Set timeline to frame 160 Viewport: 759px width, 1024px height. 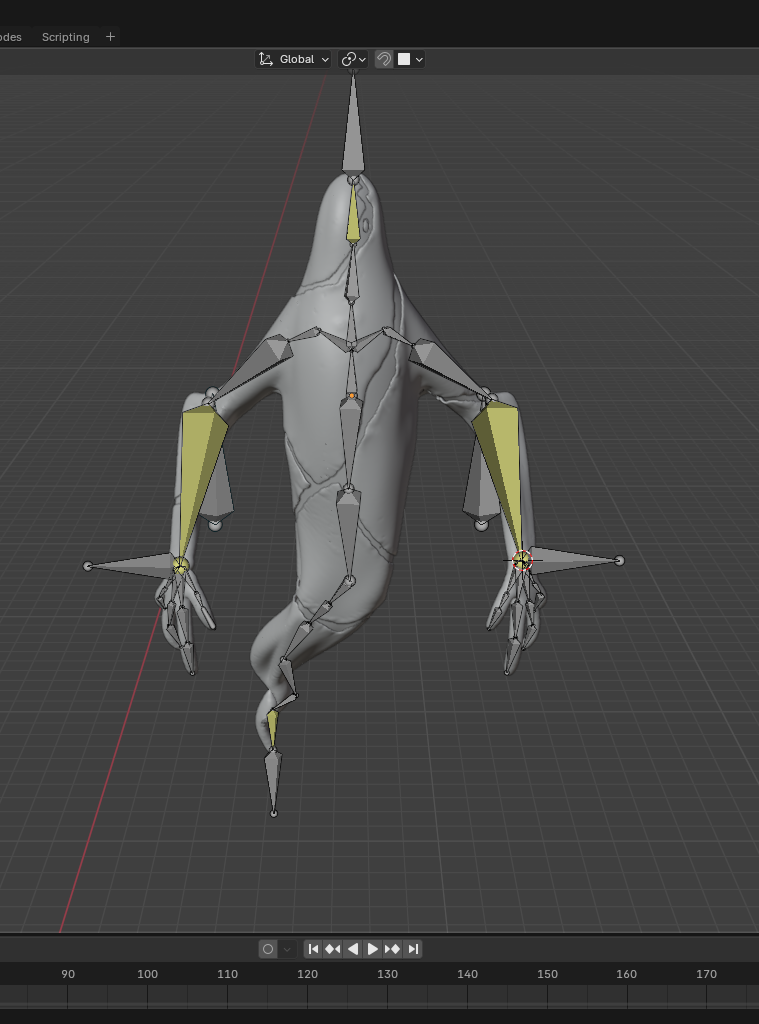(x=626, y=974)
